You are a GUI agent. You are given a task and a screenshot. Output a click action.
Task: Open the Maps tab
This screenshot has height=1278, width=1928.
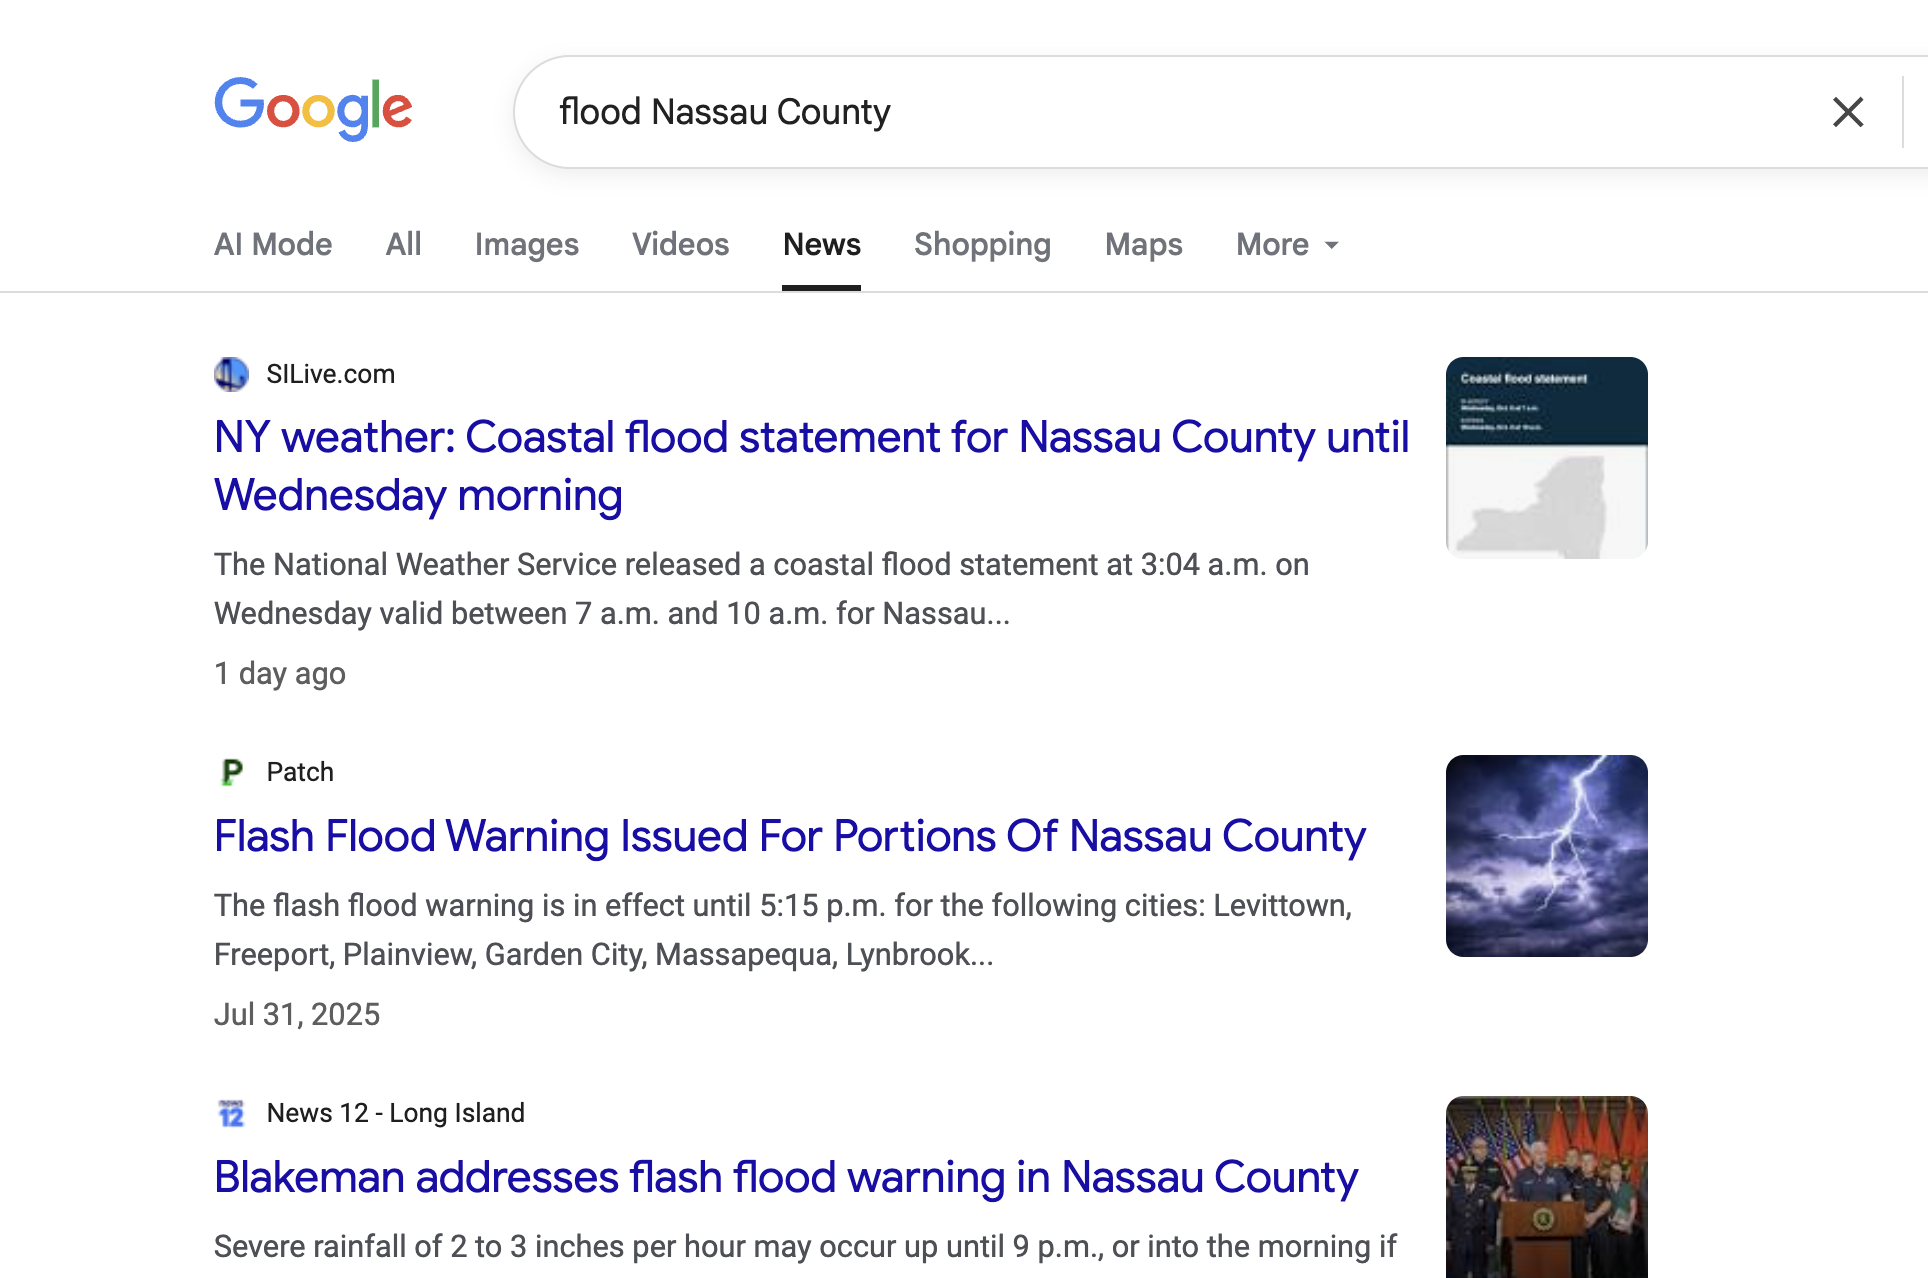point(1143,245)
